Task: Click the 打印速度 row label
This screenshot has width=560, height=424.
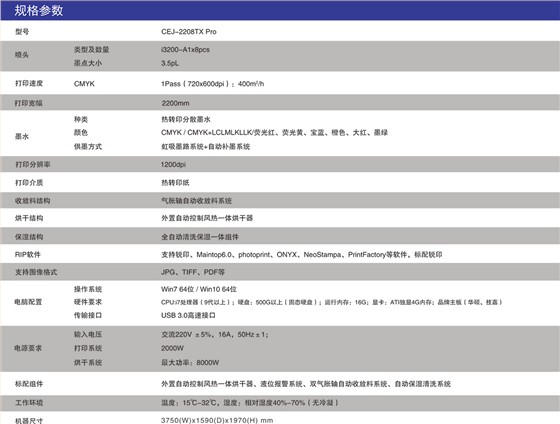Action: (29, 84)
